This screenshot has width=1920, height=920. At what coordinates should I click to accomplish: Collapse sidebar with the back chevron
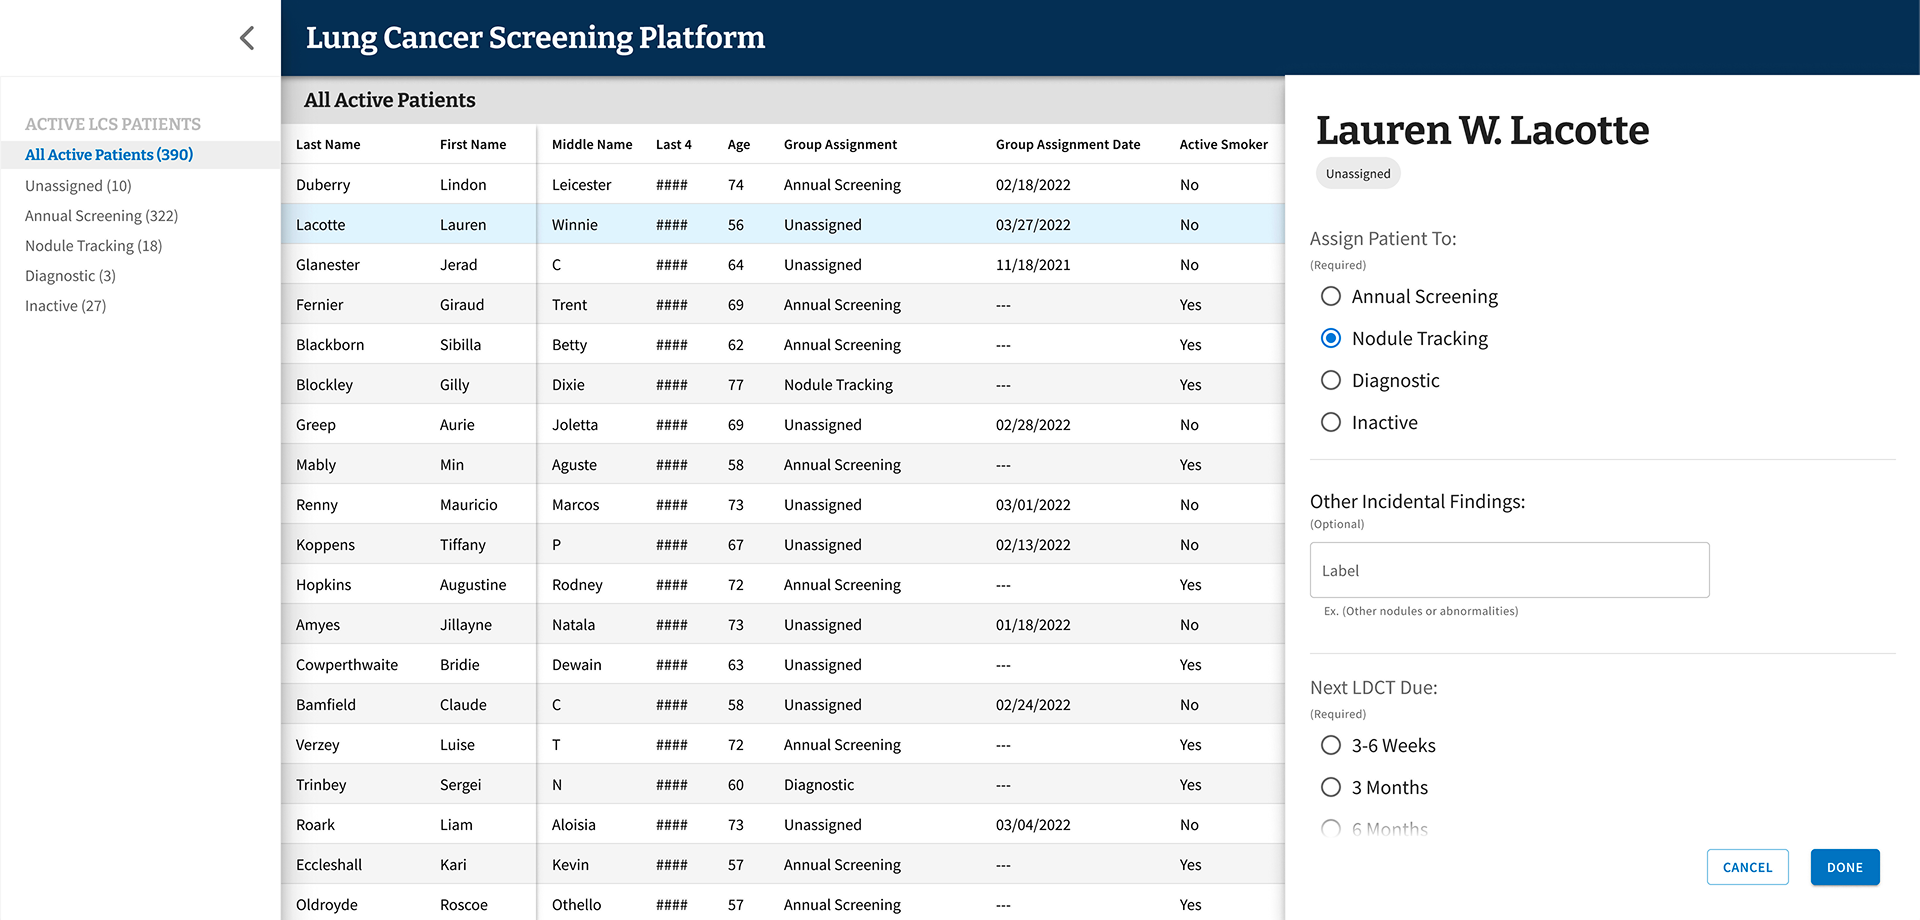tap(247, 38)
